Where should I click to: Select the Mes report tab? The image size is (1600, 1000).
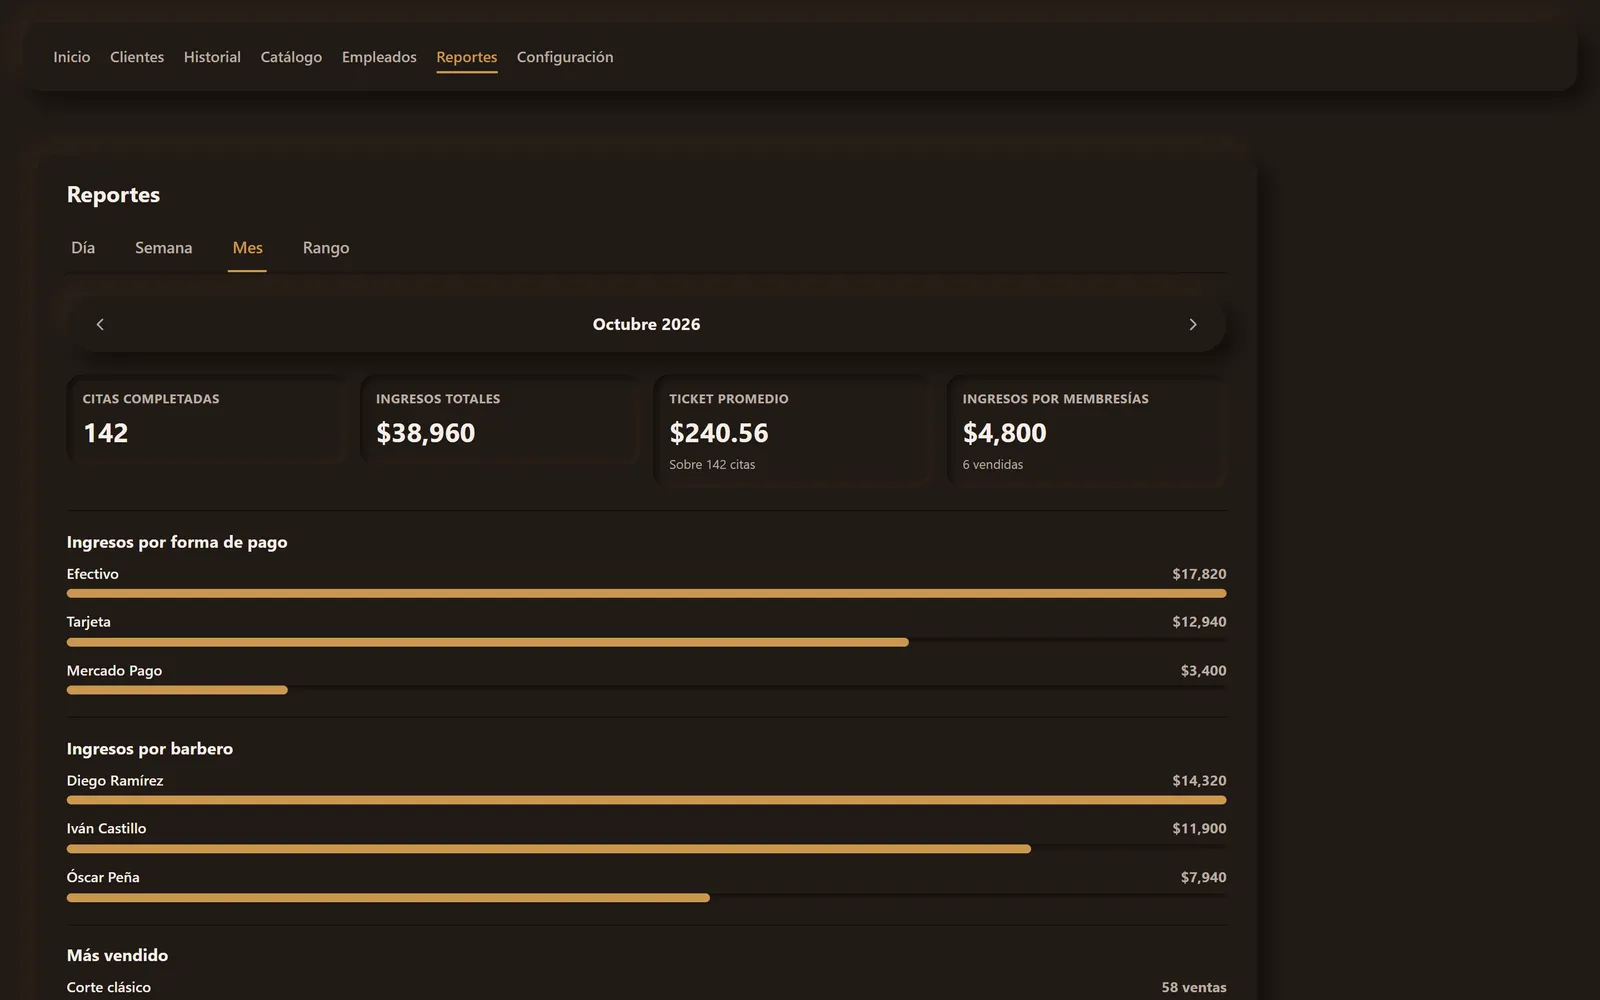point(247,248)
